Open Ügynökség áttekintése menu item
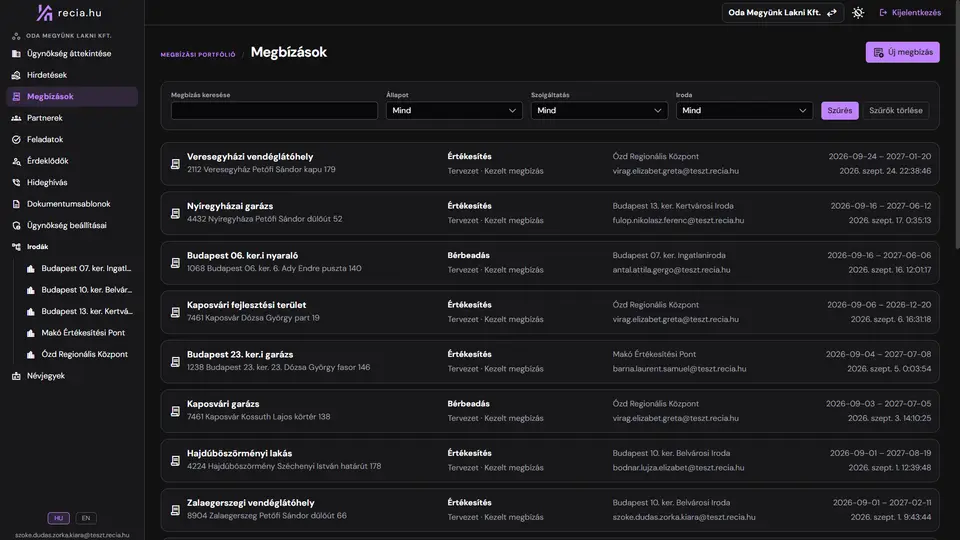Image resolution: width=960 pixels, height=540 pixels. click(72, 54)
